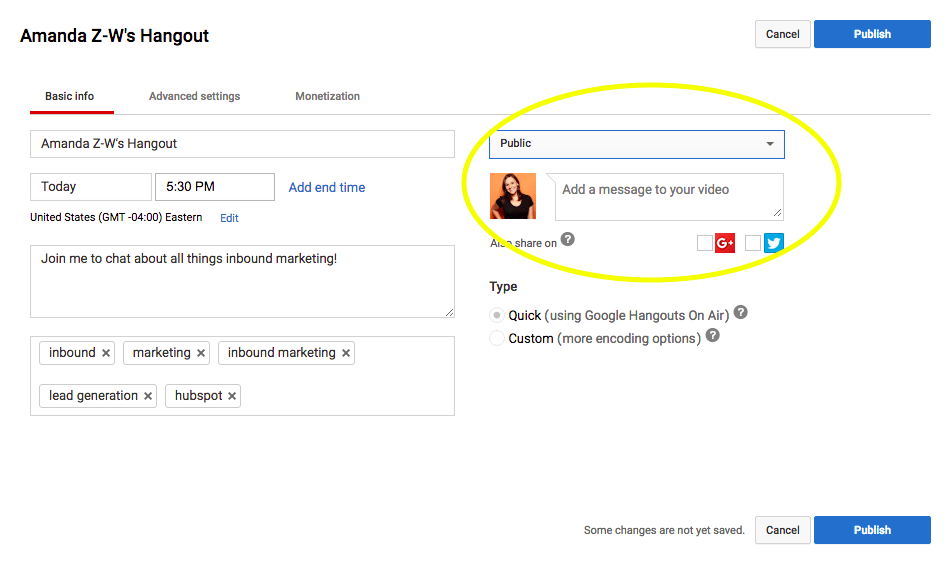Click the Twitter share icon
Viewport: 950px width, 565px height.
pos(774,243)
